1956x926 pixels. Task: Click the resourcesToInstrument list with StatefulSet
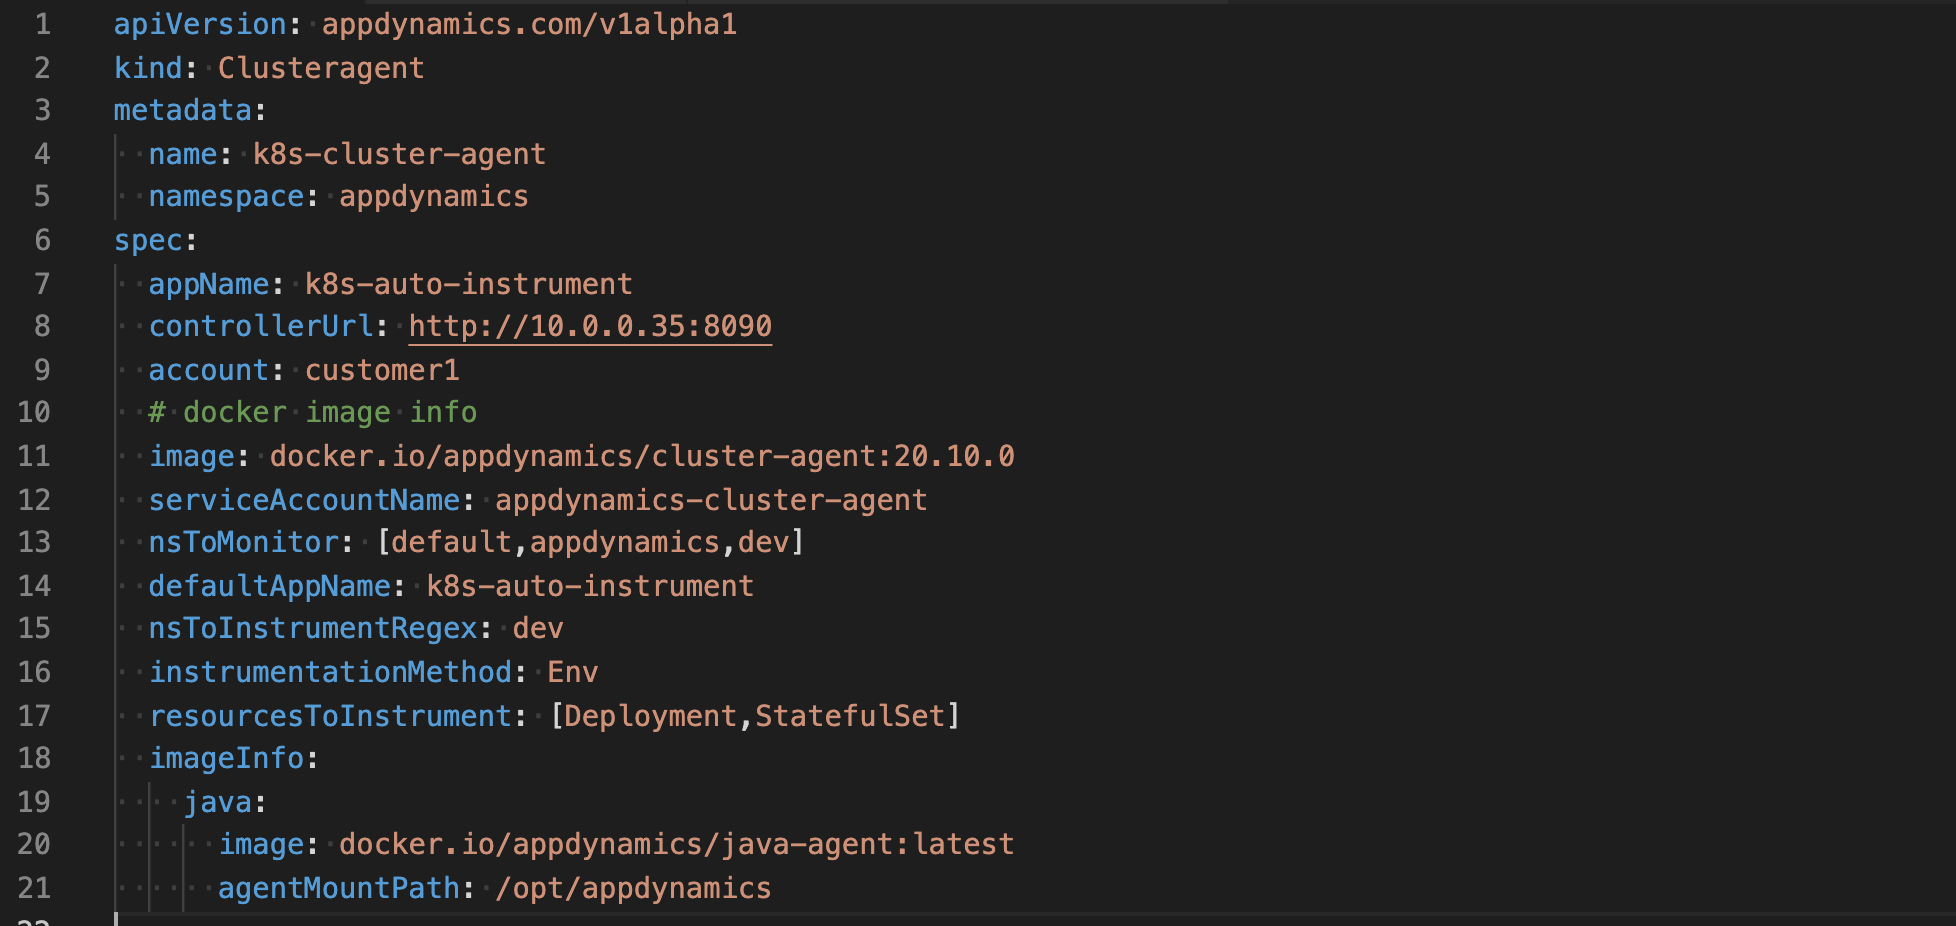754,716
